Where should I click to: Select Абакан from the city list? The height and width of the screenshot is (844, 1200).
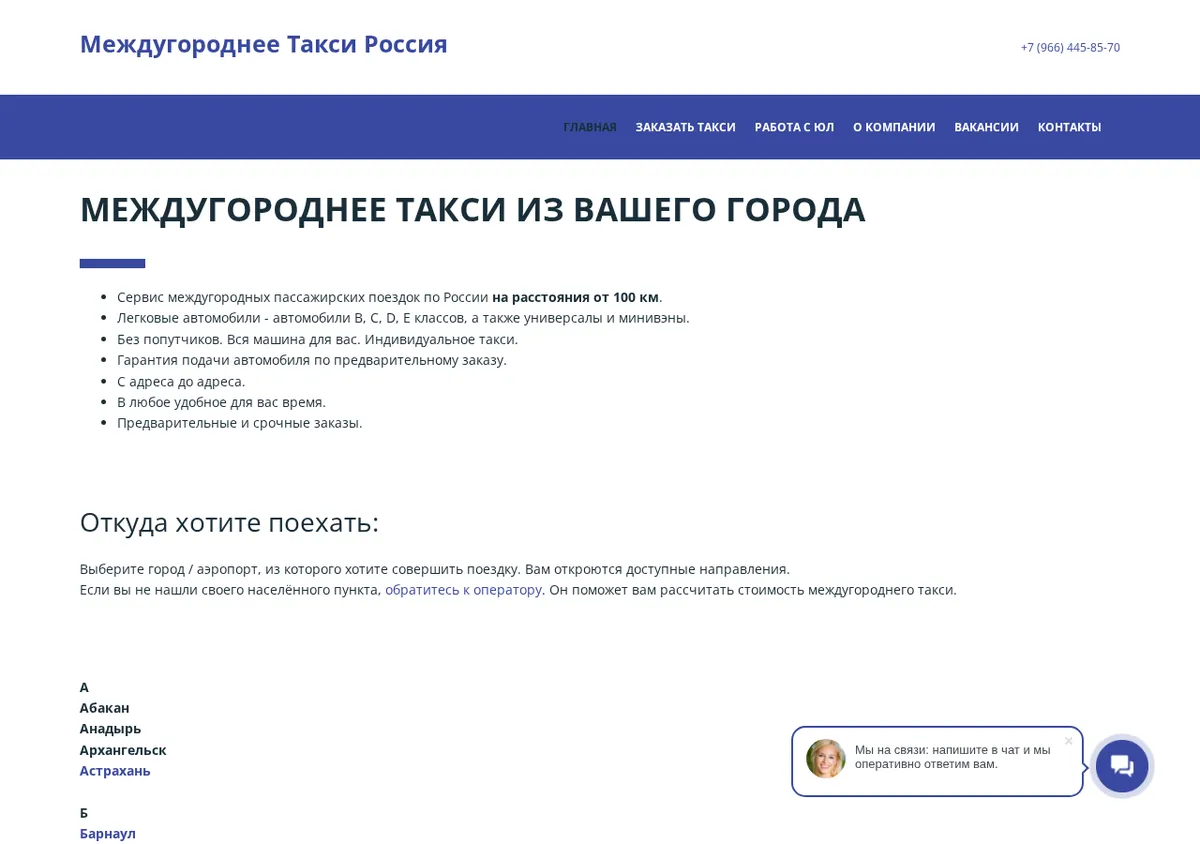coord(105,708)
